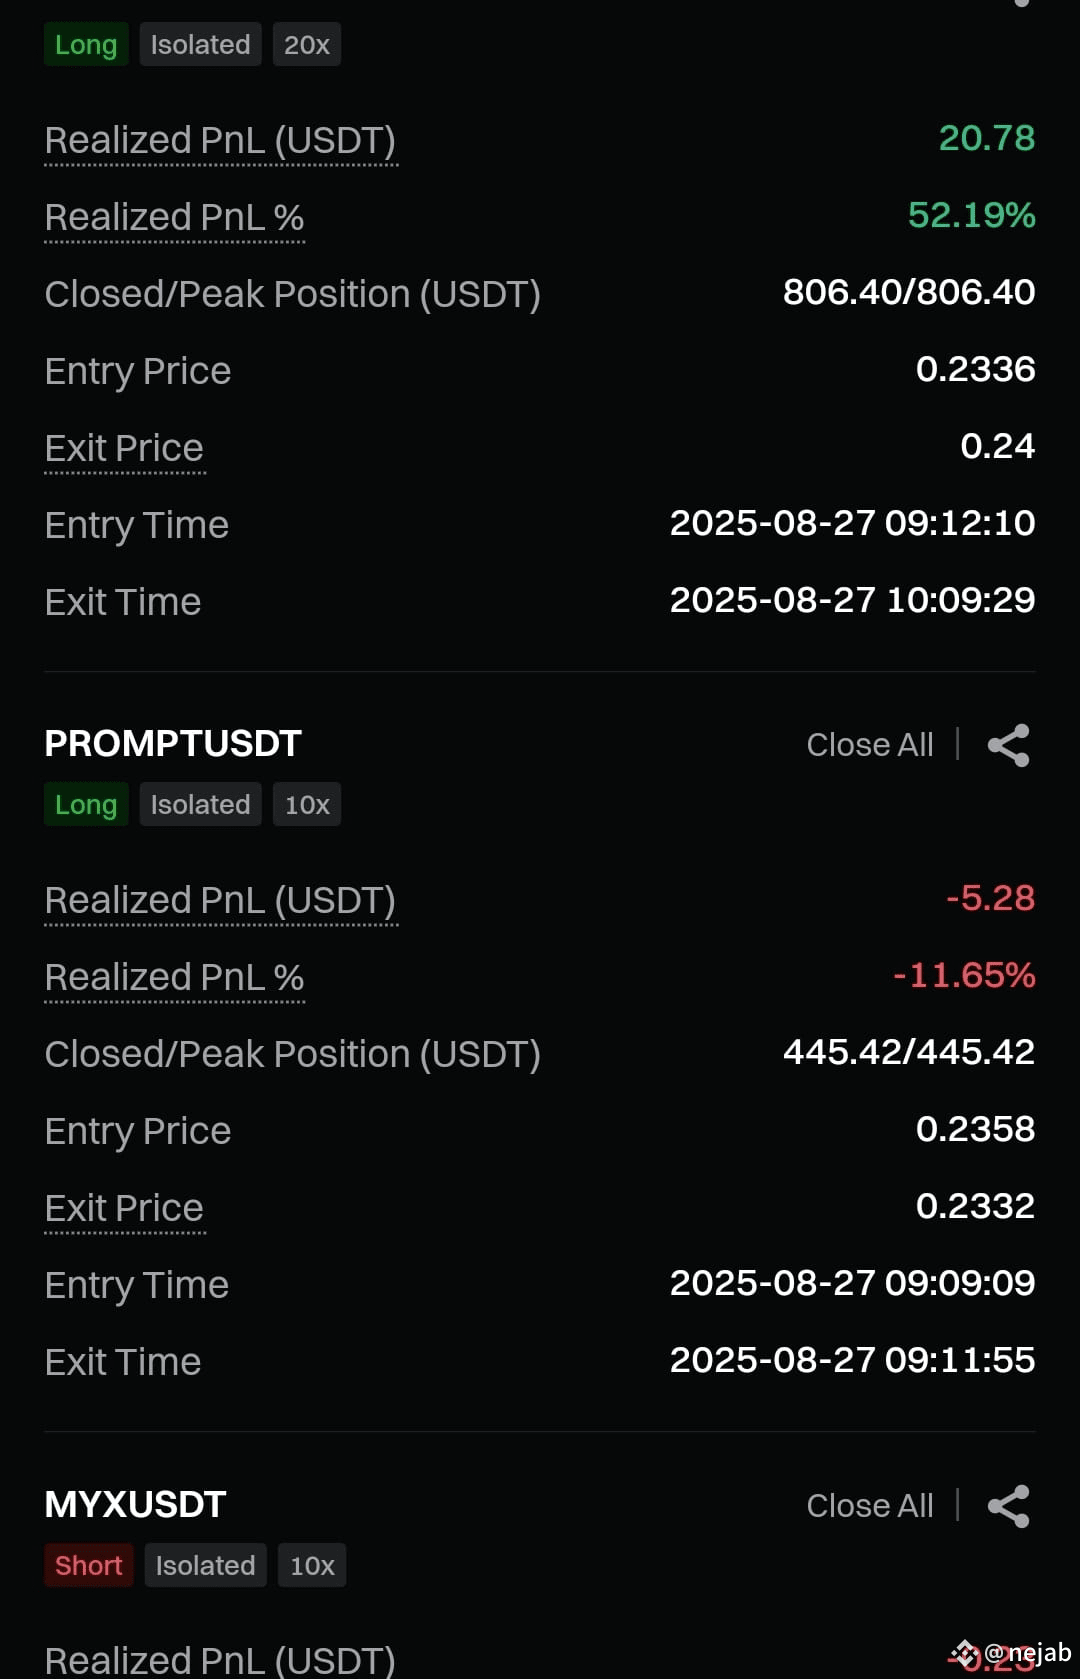1080x1679 pixels.
Task: Open Realized PnL (USDT) info showing 20.78
Action: pos(221,142)
